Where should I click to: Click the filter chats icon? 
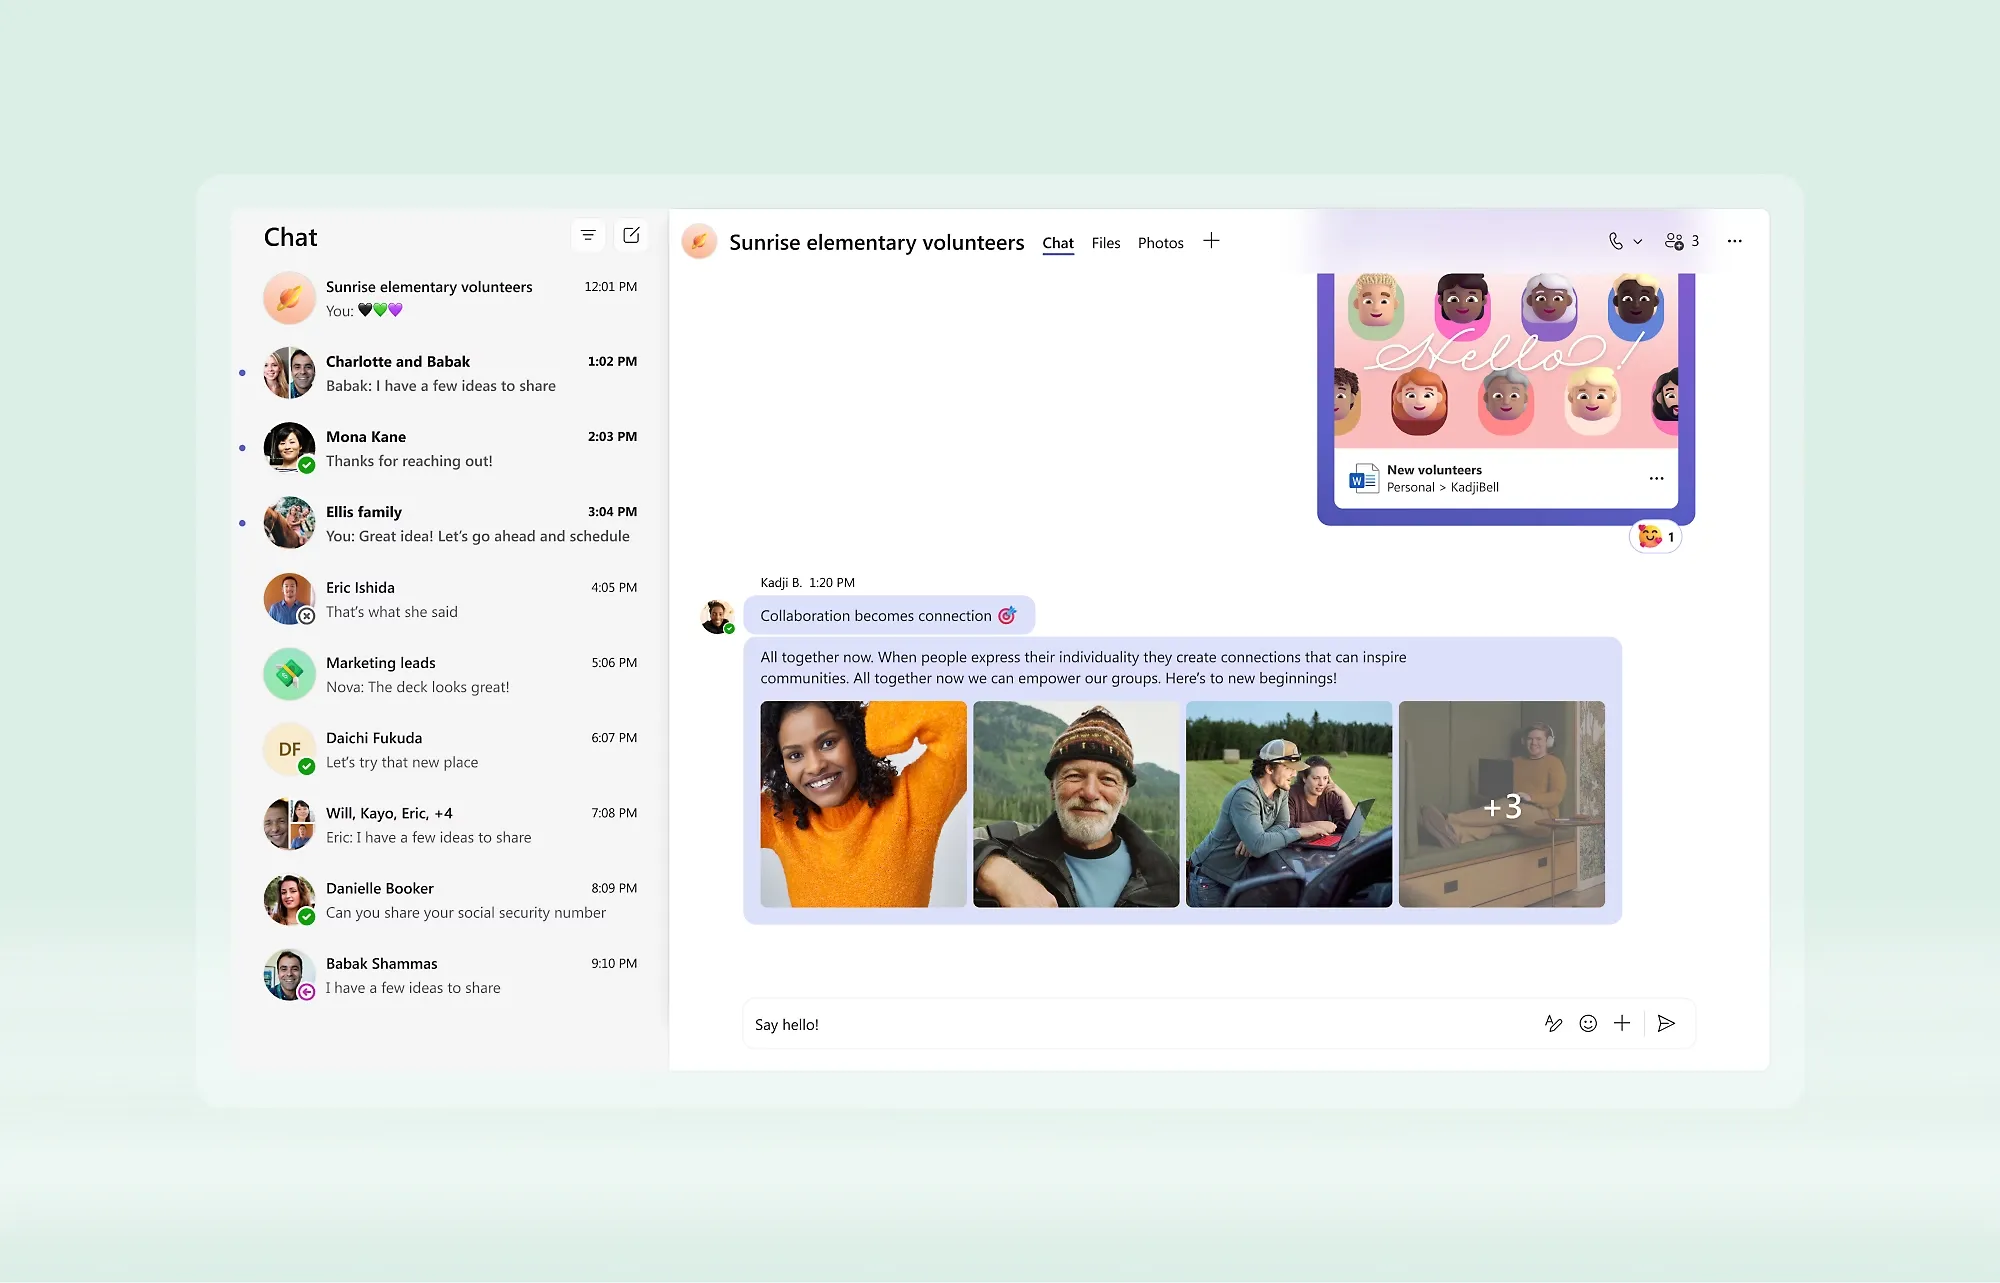[x=588, y=235]
